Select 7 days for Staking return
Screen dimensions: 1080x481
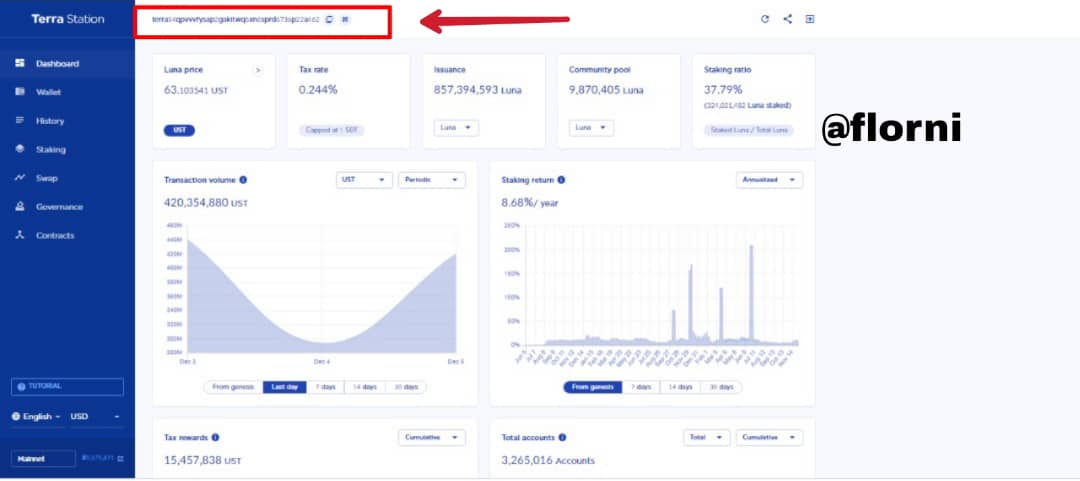(641, 387)
